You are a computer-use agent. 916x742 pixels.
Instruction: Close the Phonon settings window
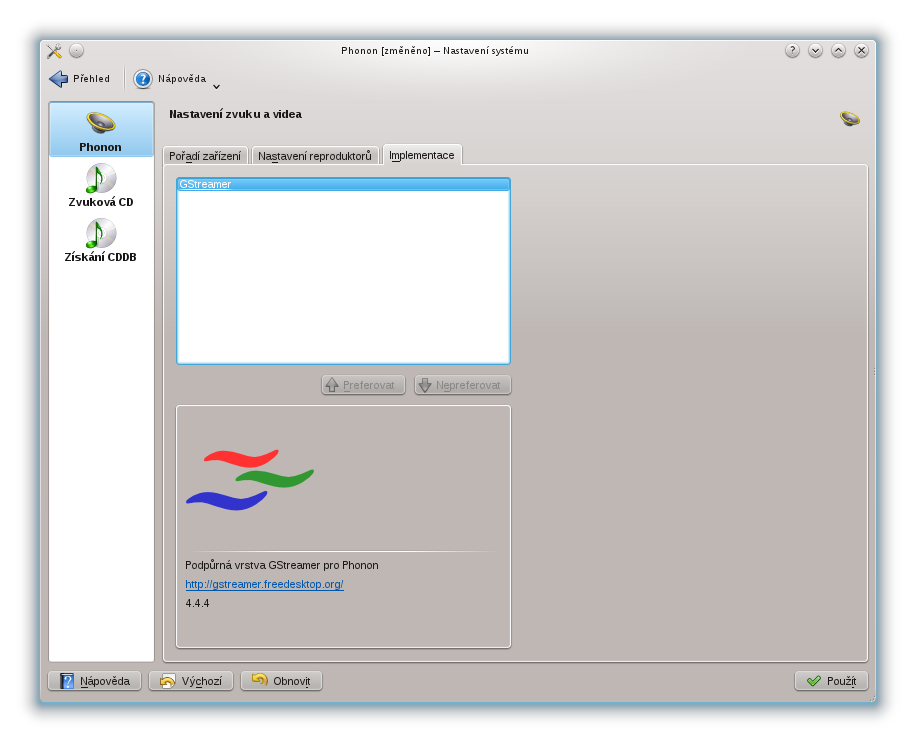[x=861, y=51]
